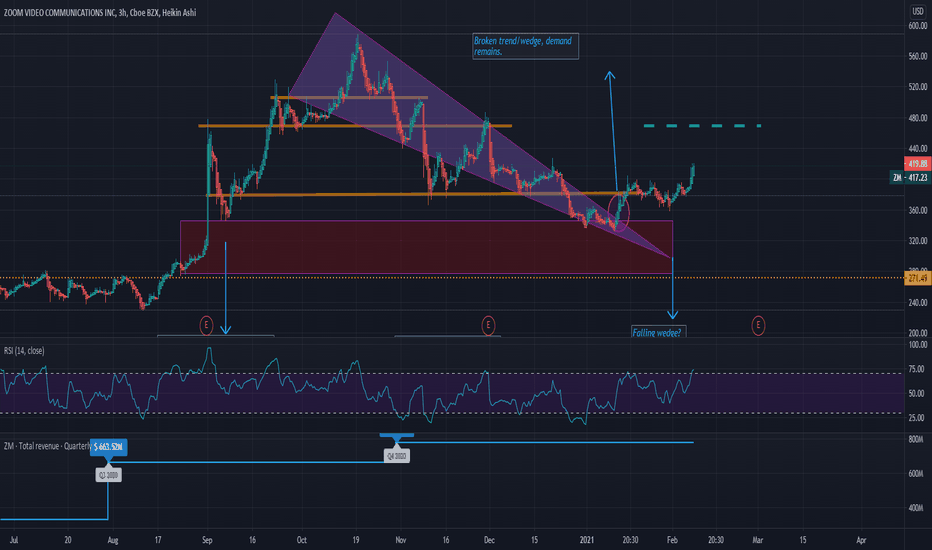The width and height of the screenshot is (932, 550).
Task: Click the 240.00 price axis label
Action: pyautogui.click(x=917, y=302)
